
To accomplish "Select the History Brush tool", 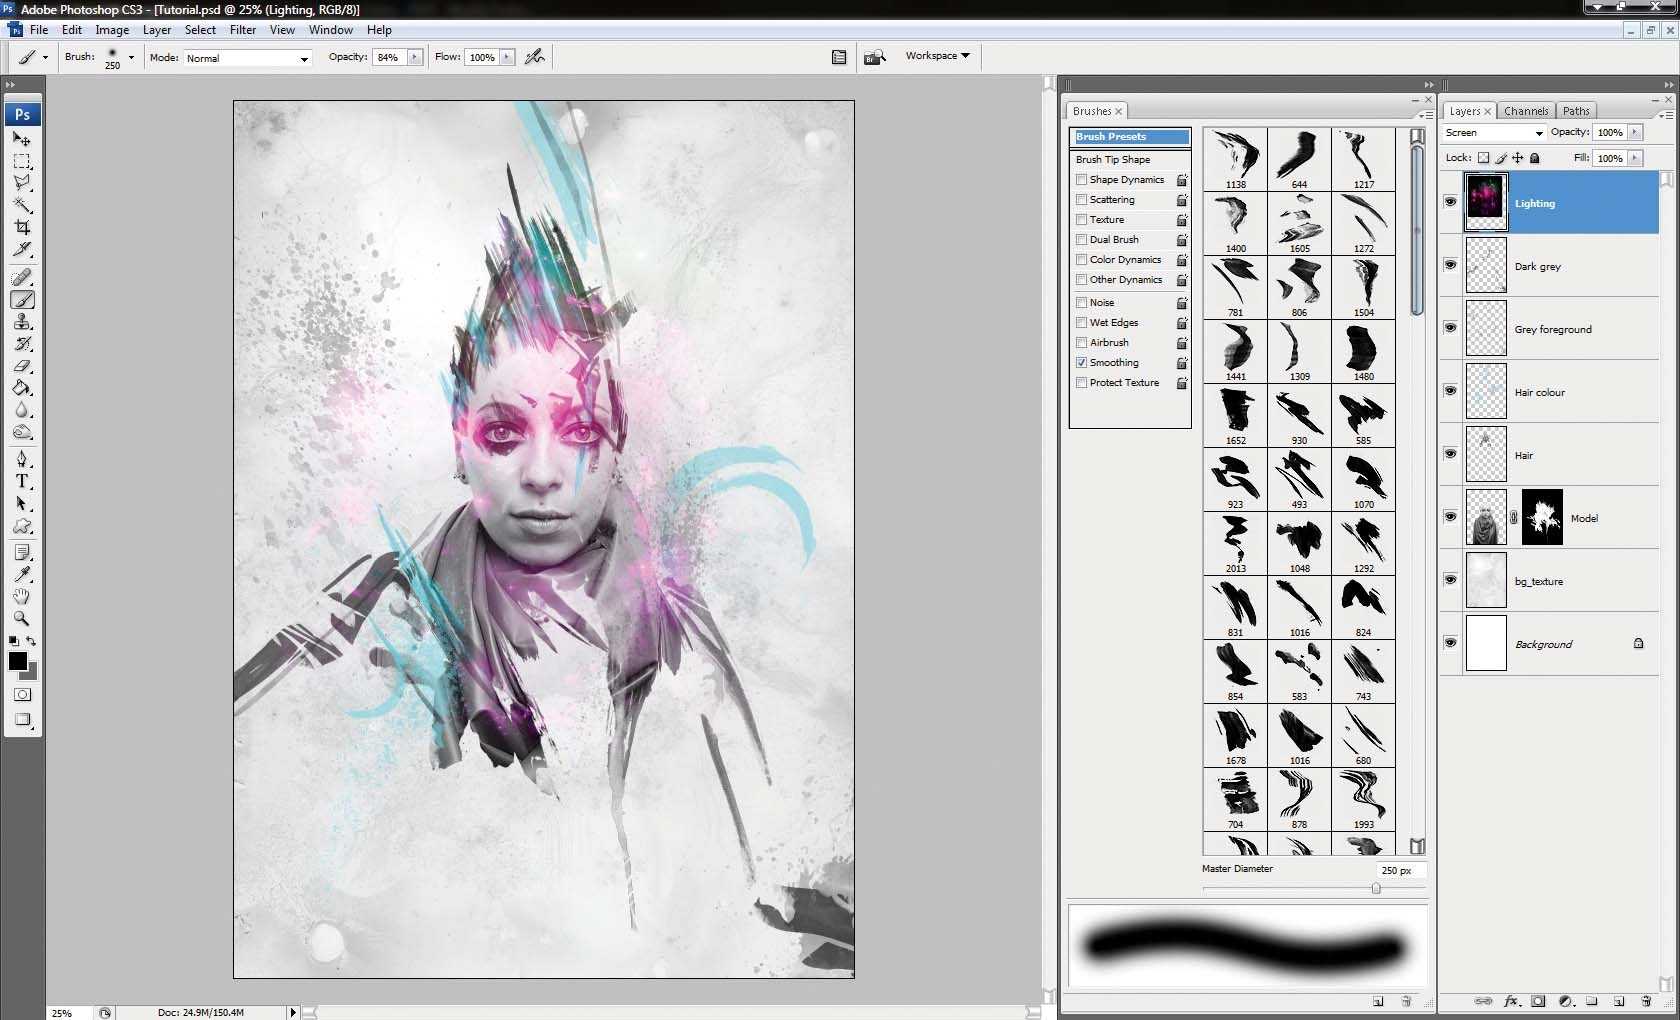I will point(22,343).
